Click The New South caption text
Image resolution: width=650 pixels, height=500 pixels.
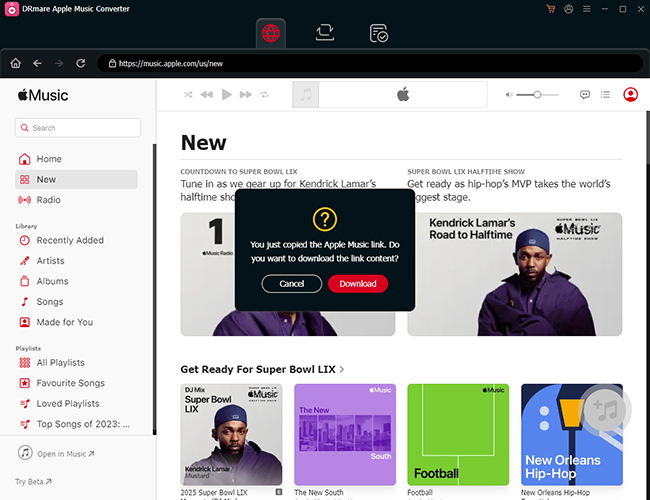point(319,492)
